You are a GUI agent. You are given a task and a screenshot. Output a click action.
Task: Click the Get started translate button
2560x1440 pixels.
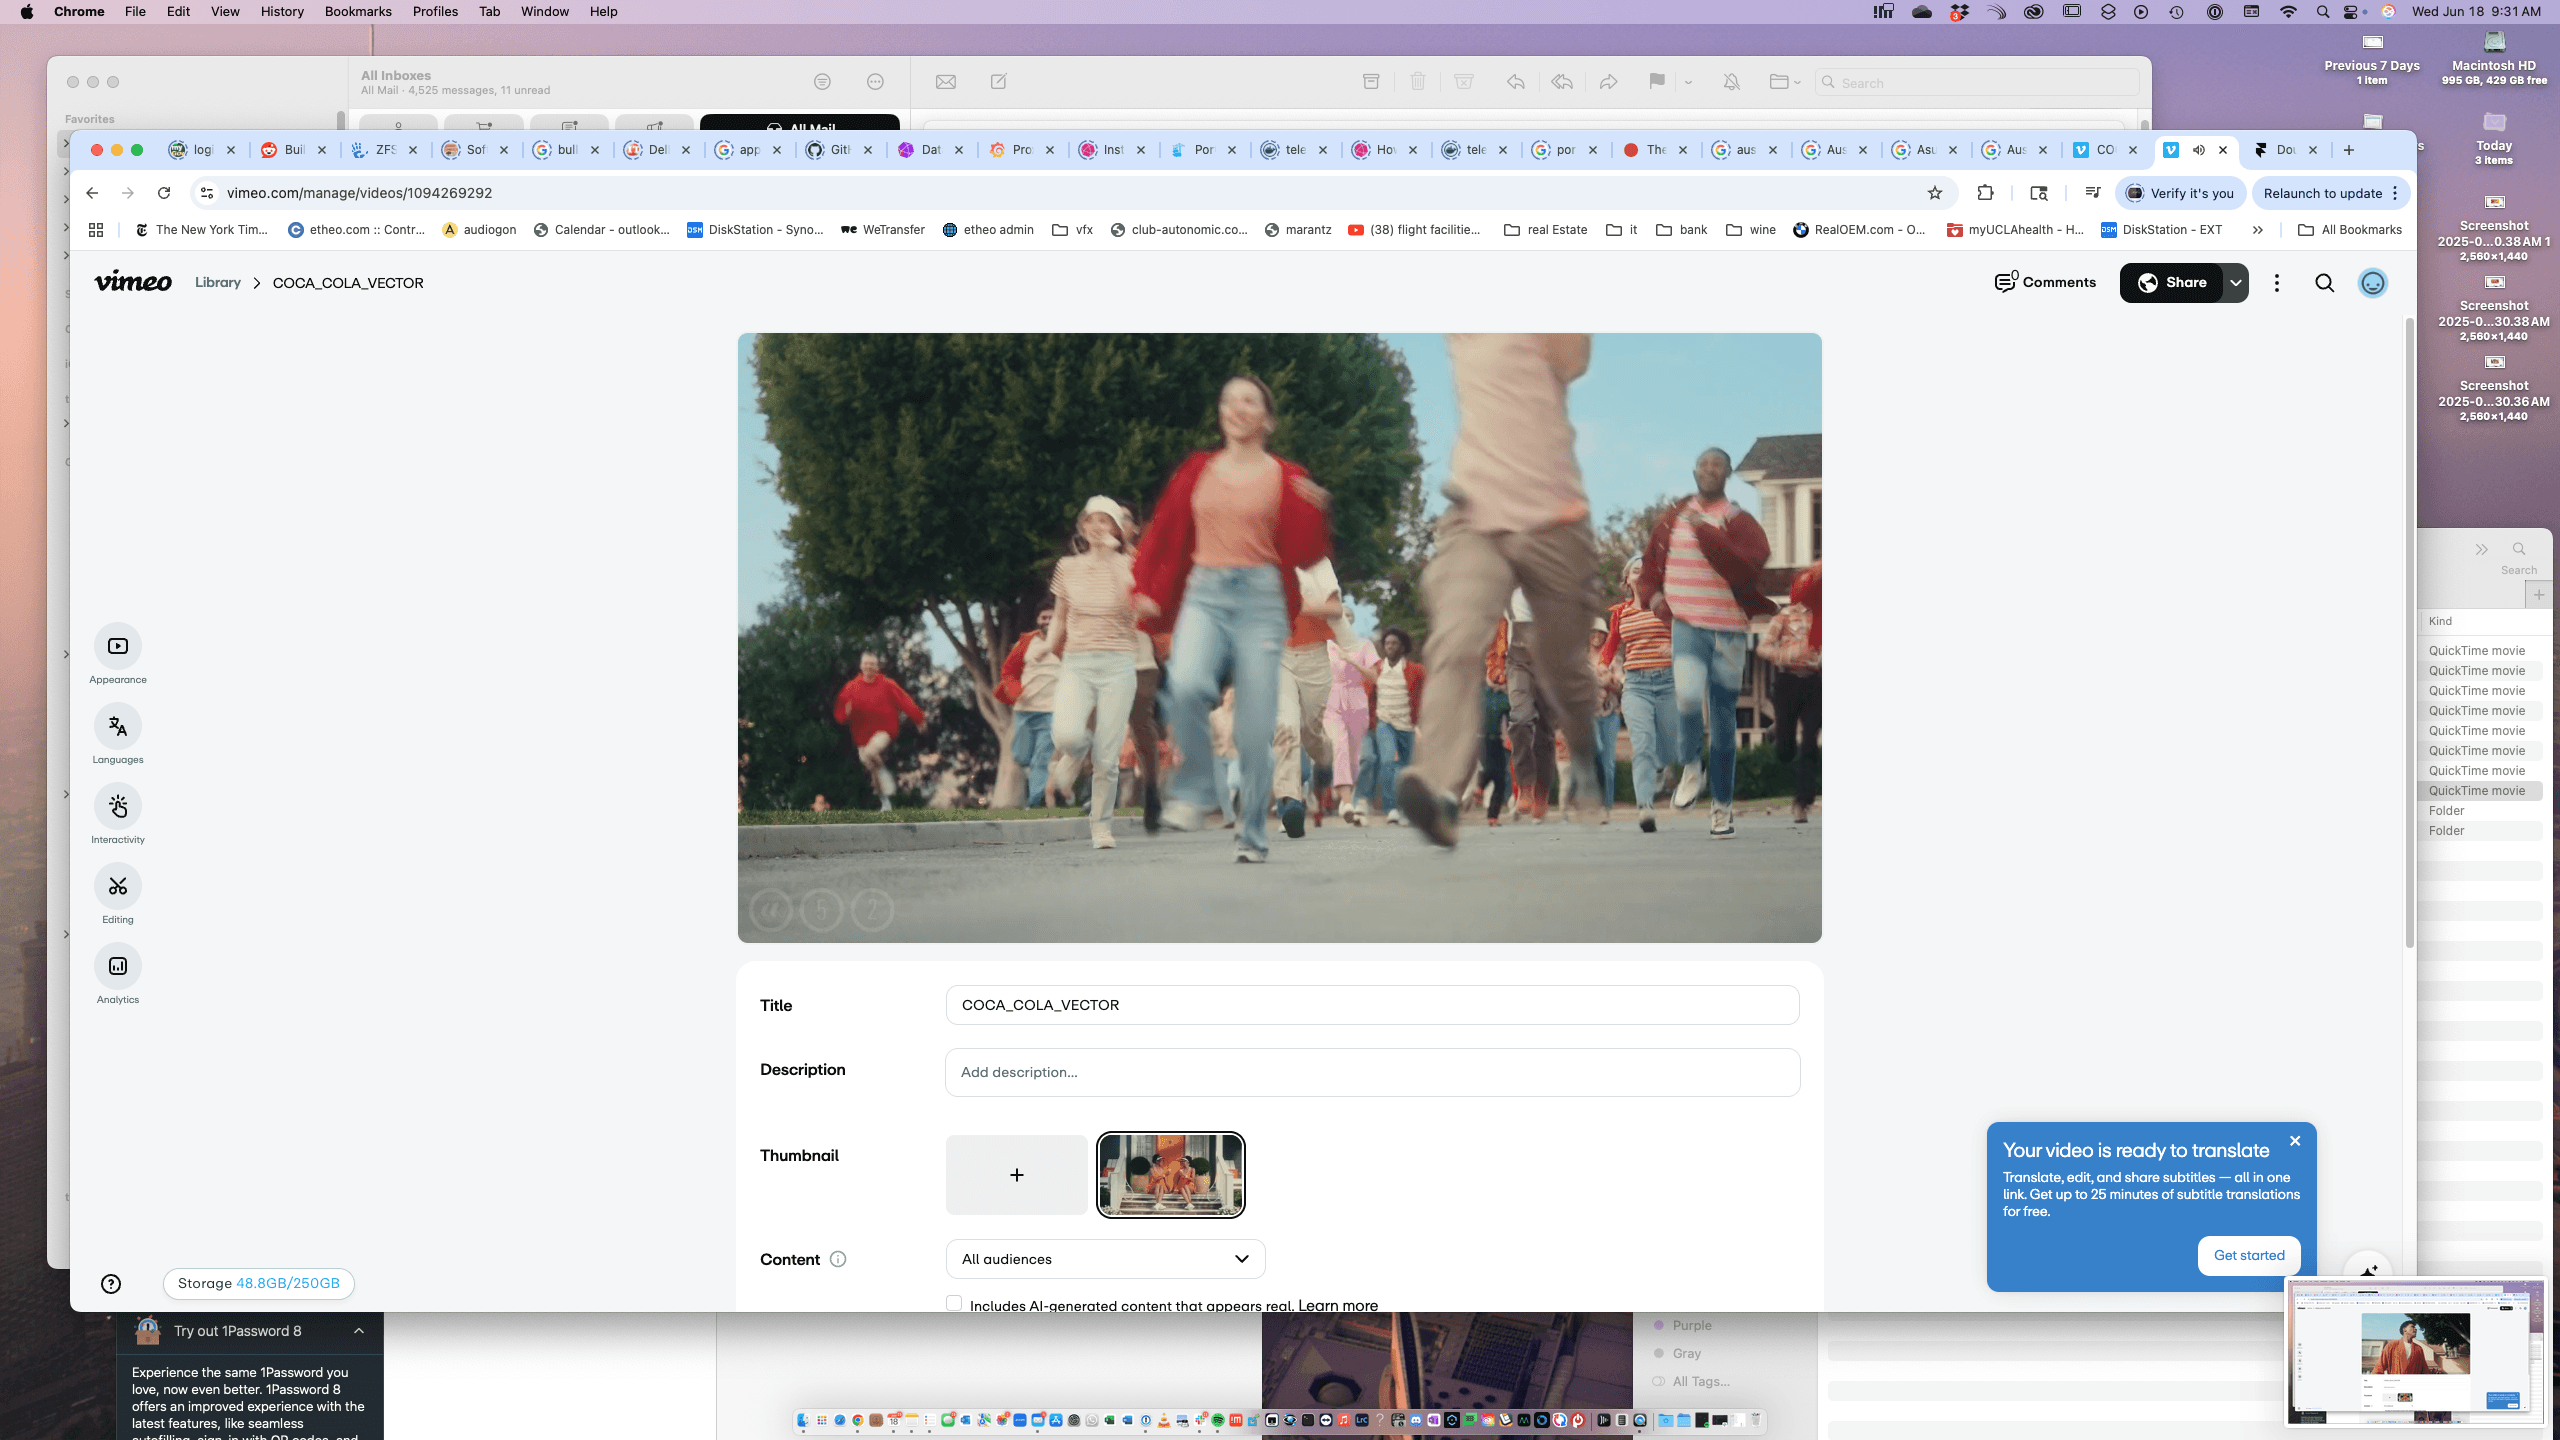(x=2248, y=1255)
